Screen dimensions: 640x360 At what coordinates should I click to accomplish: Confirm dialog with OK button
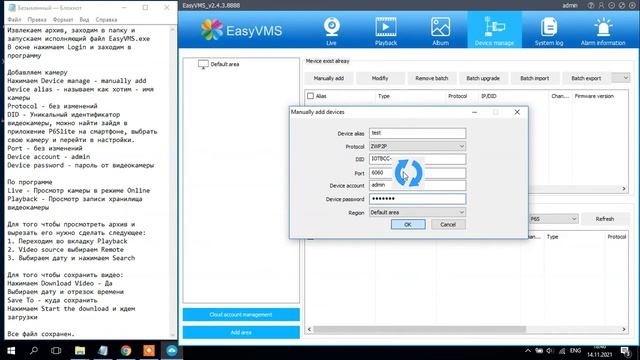pyautogui.click(x=408, y=224)
